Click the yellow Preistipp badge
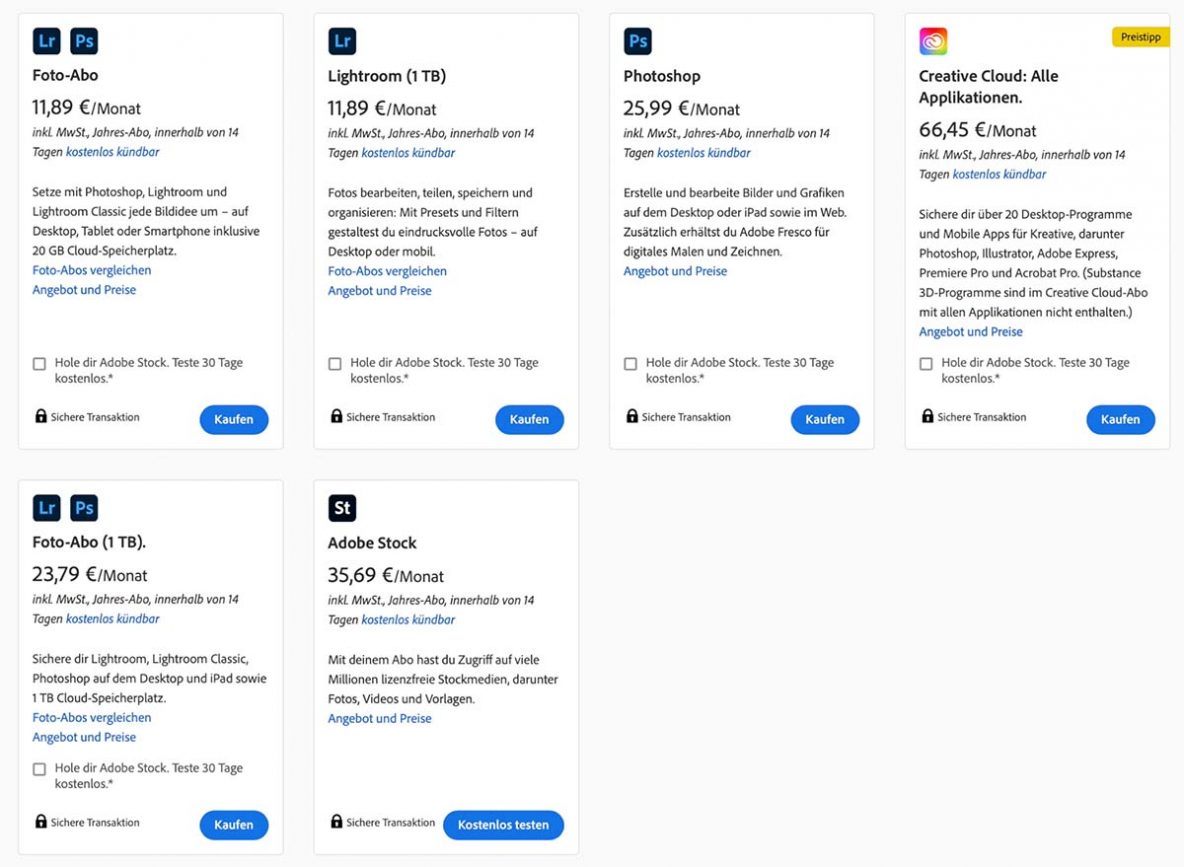This screenshot has height=867, width=1184. pyautogui.click(x=1140, y=37)
